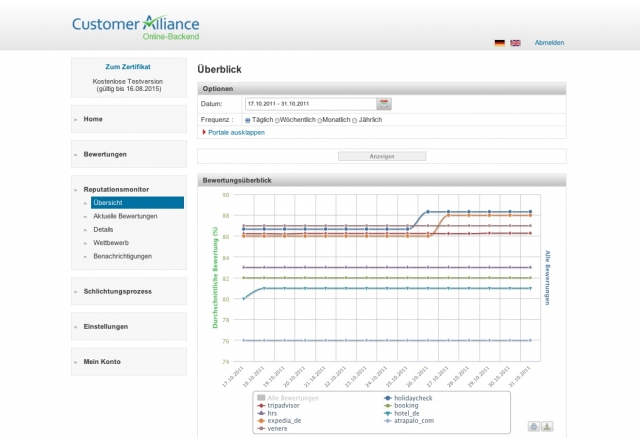Click atrapalo_com data point on 31.10.2011
The width and height of the screenshot is (640, 438).
point(531,340)
